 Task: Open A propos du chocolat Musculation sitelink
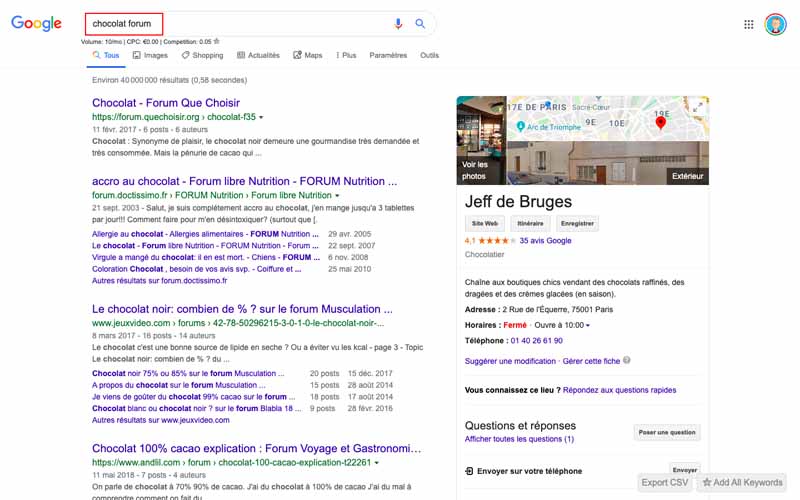tap(179, 385)
